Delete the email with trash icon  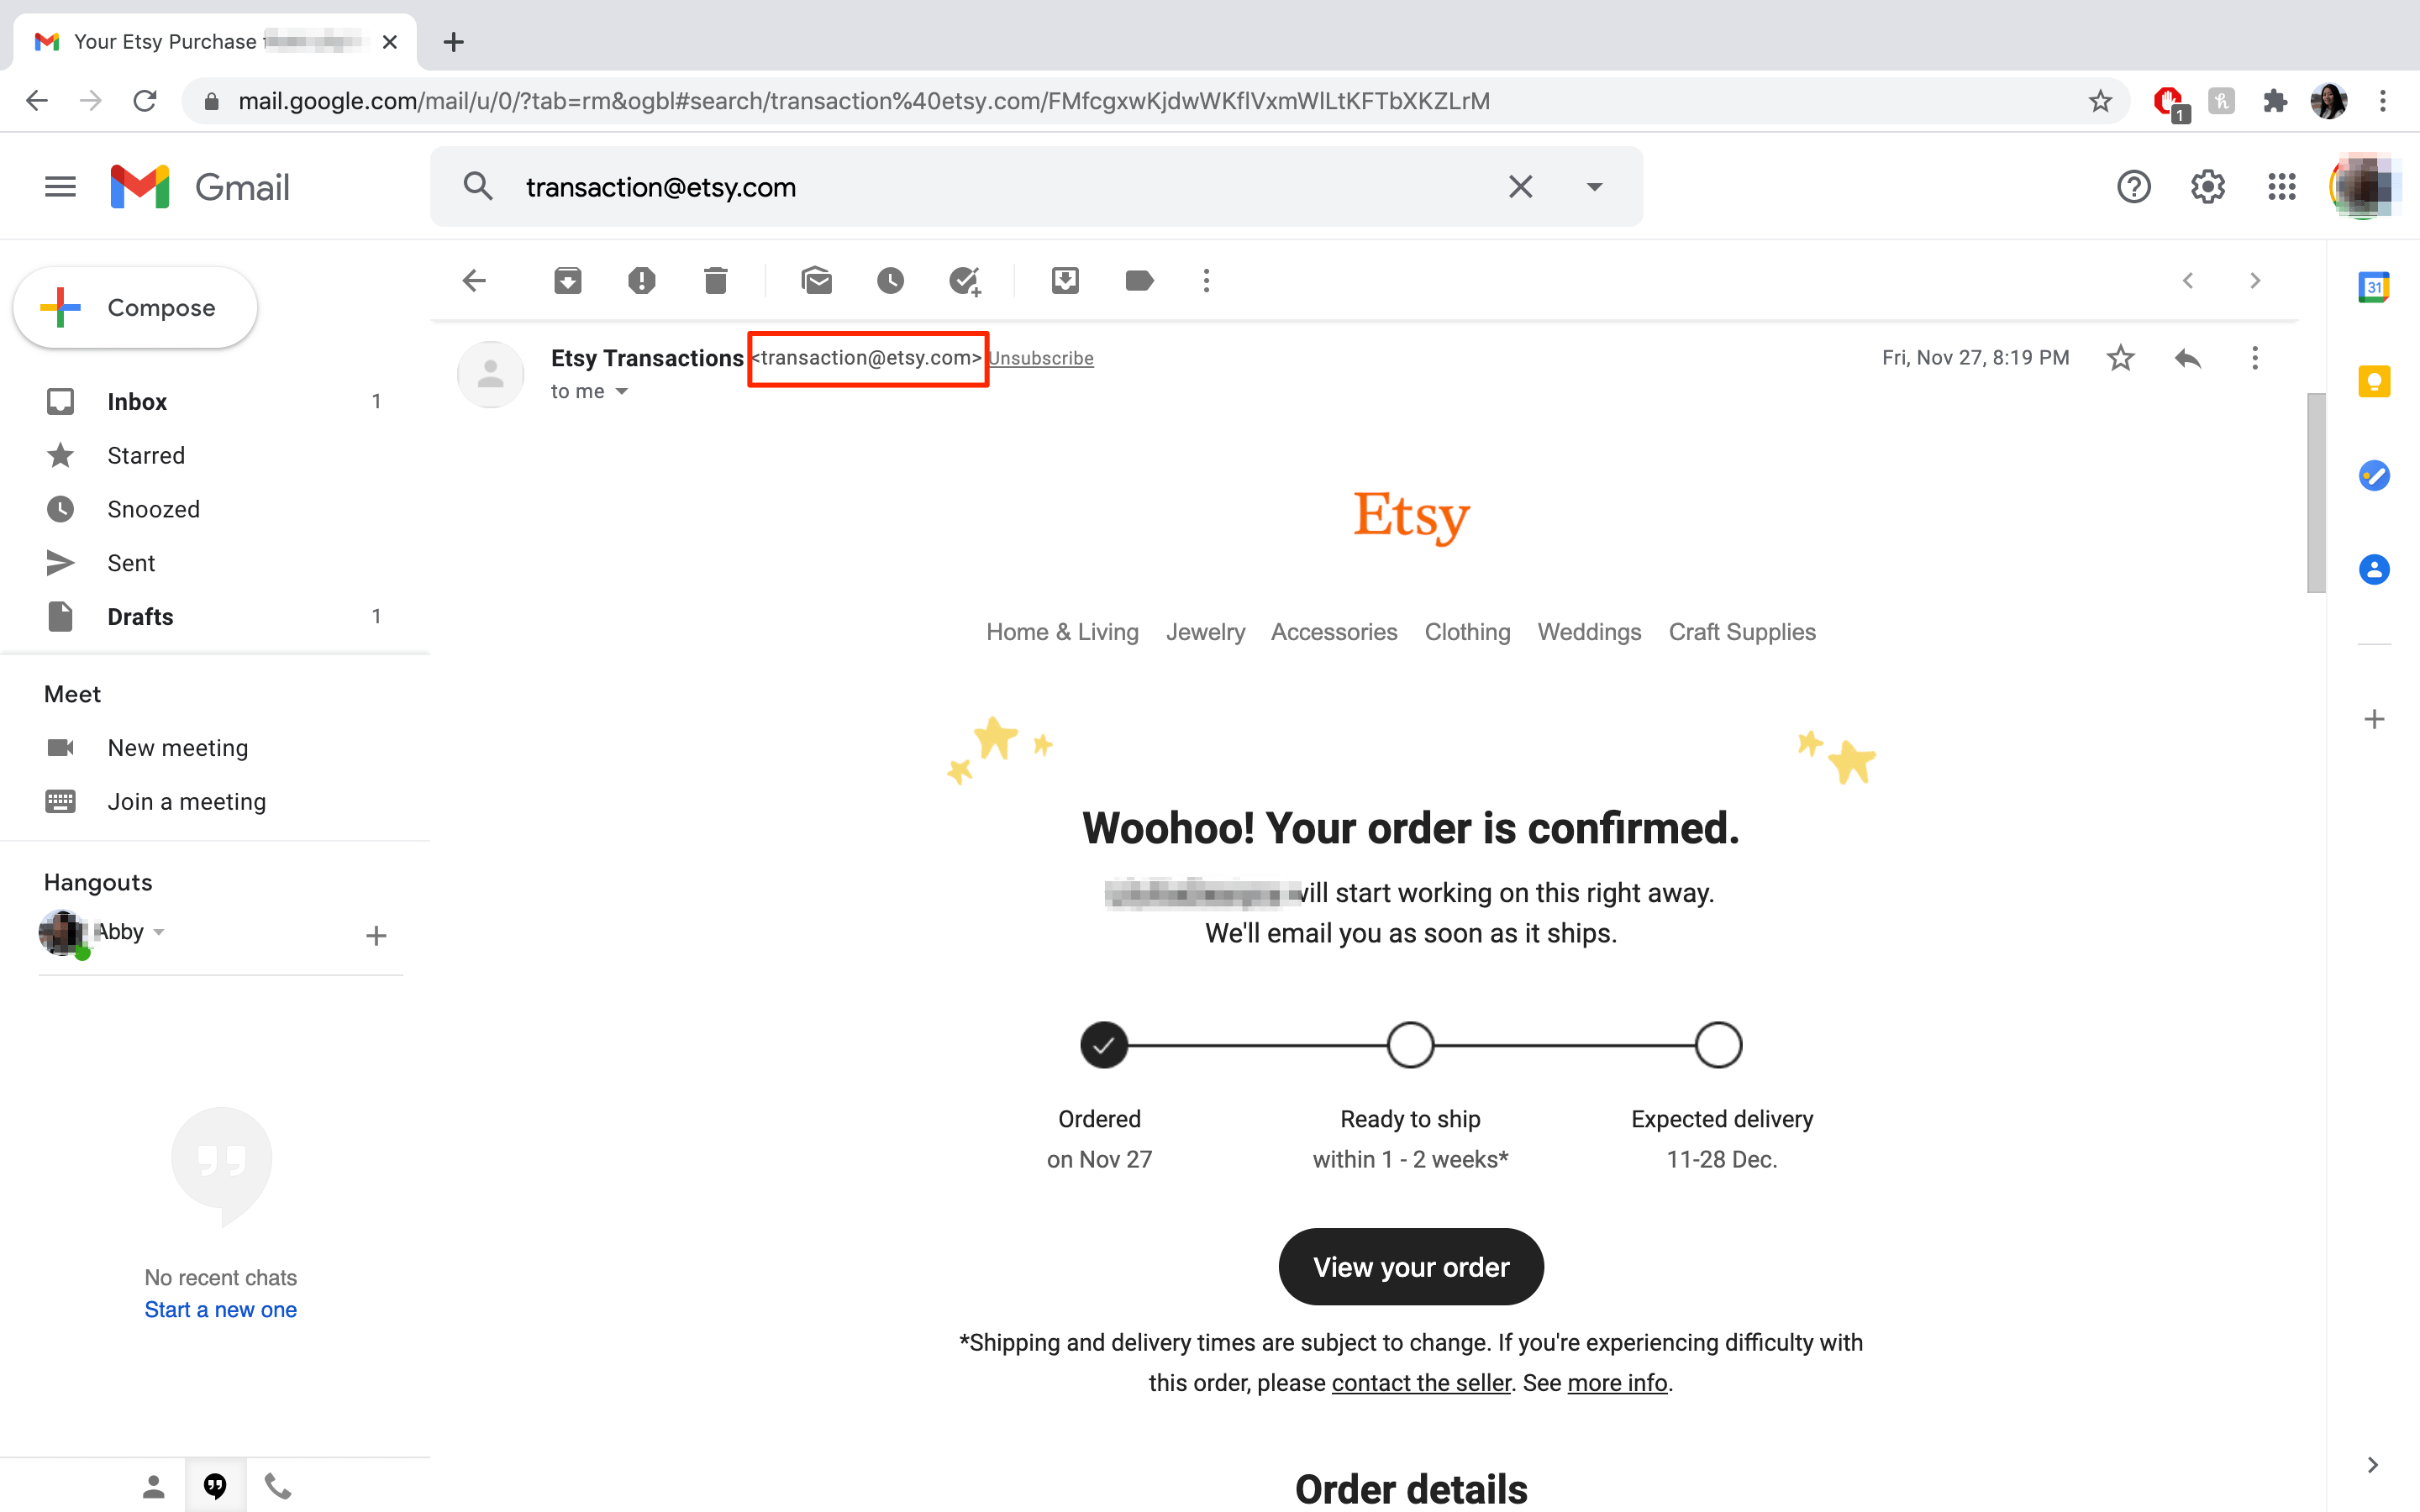pos(715,281)
